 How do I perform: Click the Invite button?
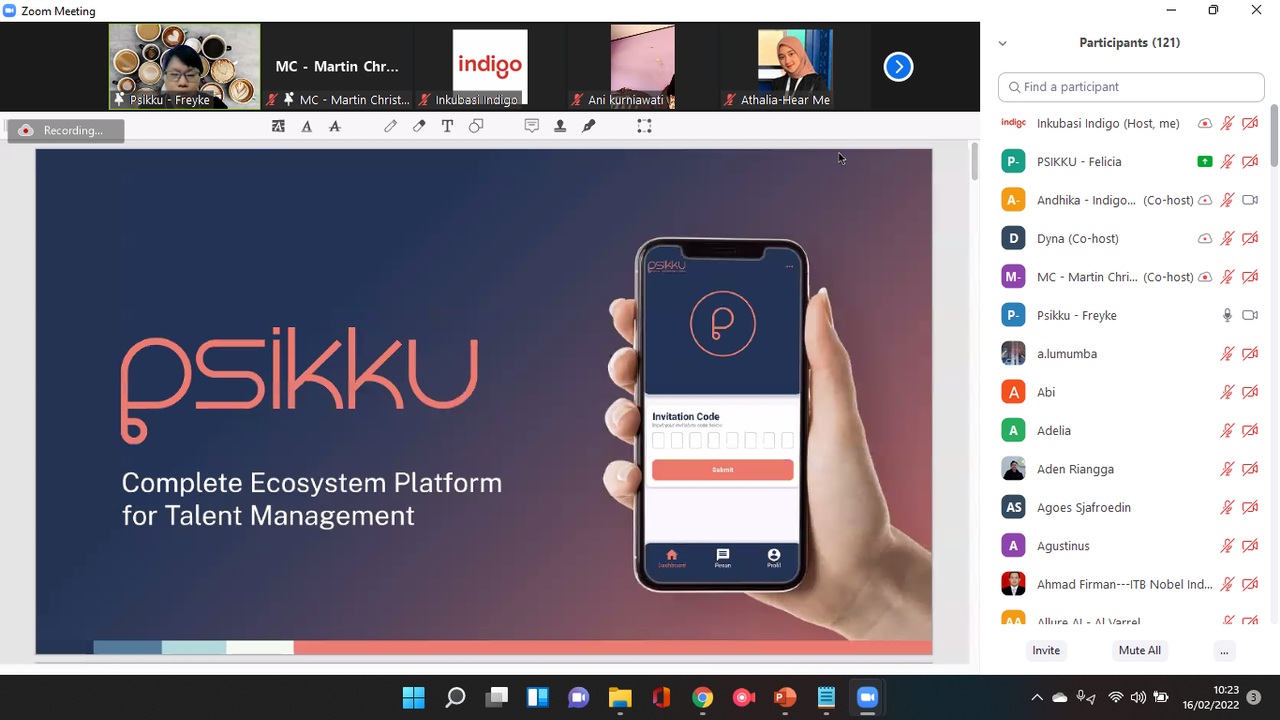[1046, 650]
